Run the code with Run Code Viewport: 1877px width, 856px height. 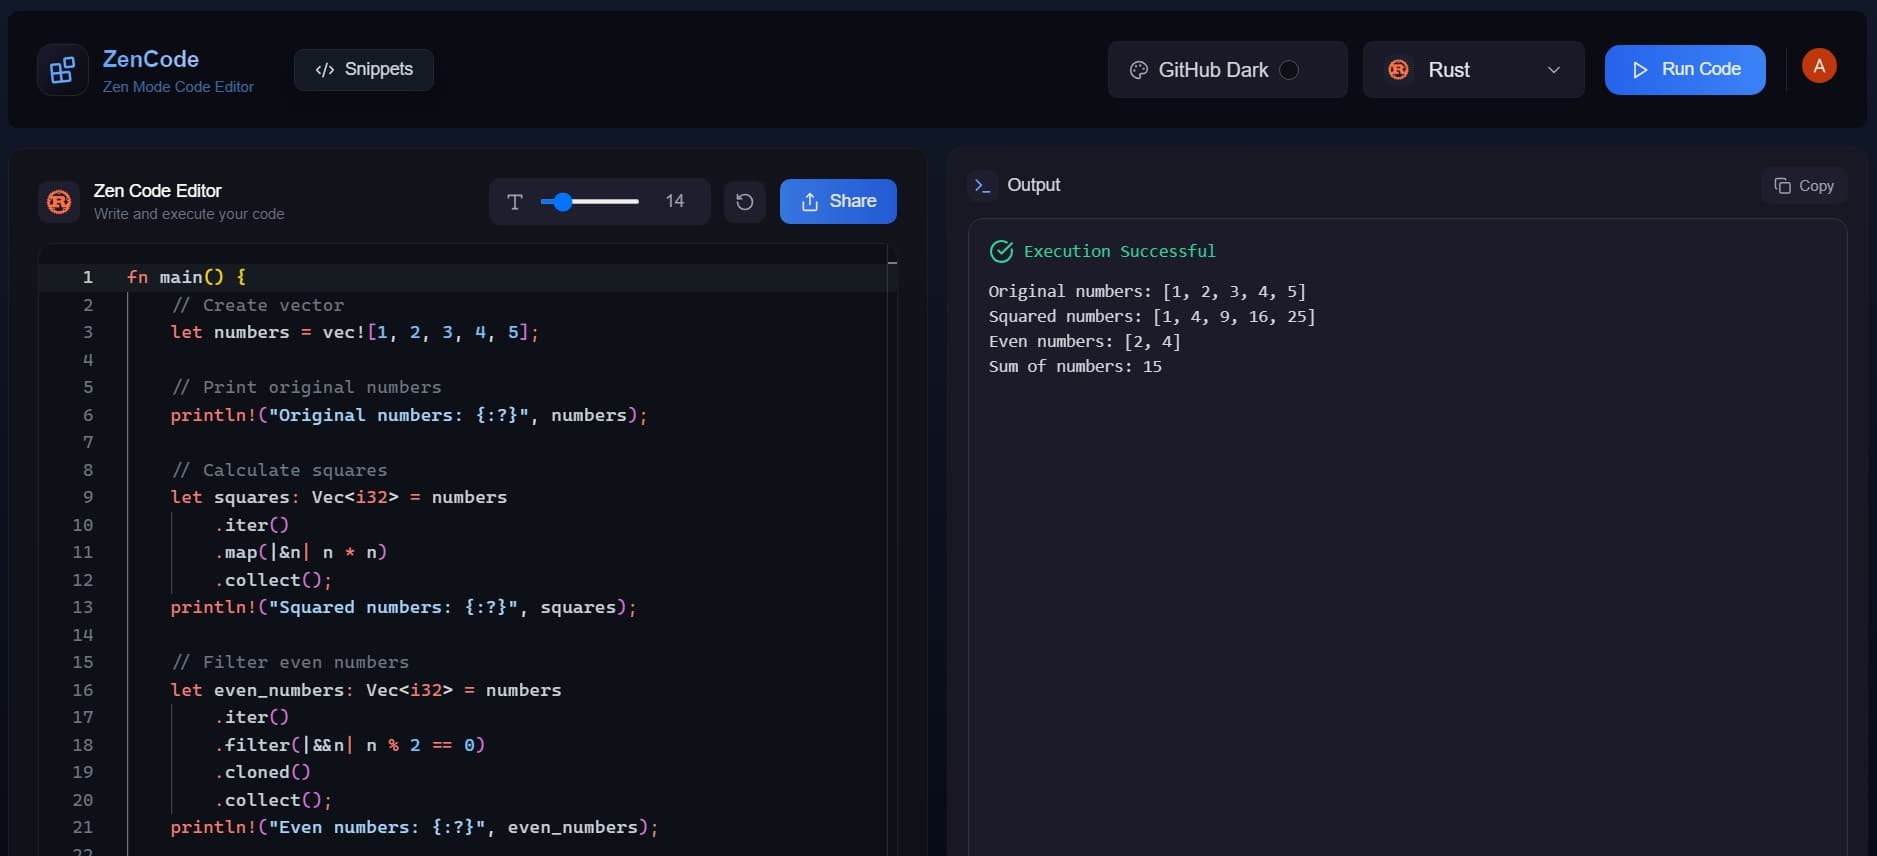pyautogui.click(x=1684, y=70)
